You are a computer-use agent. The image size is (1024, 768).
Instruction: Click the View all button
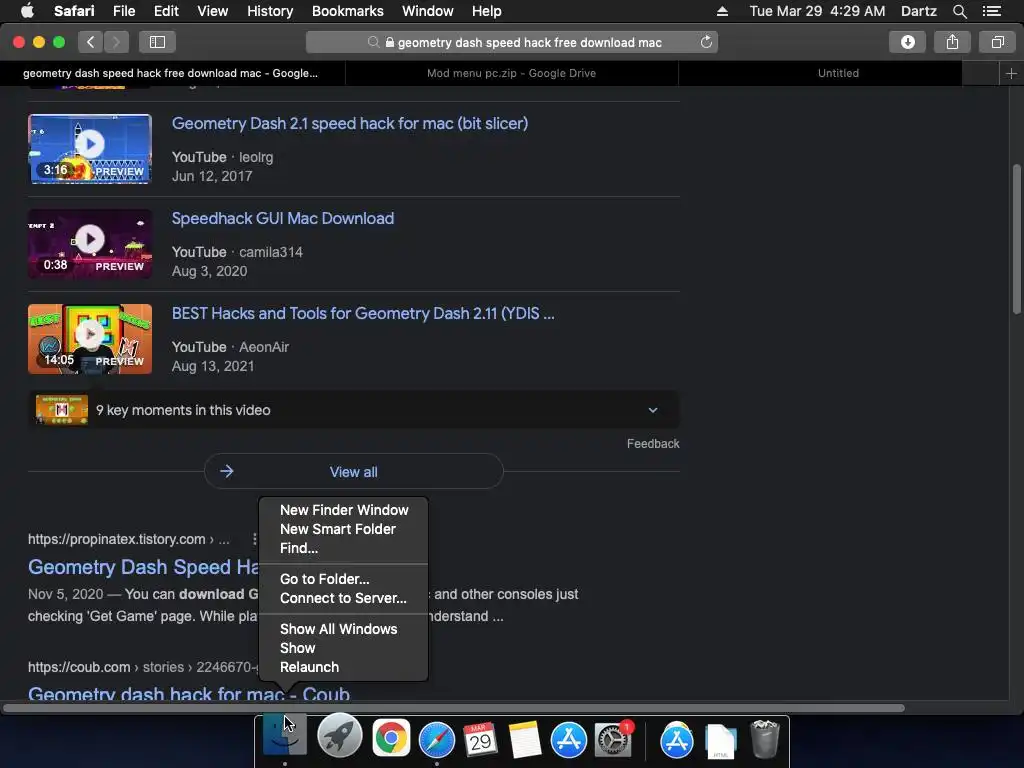coord(353,472)
